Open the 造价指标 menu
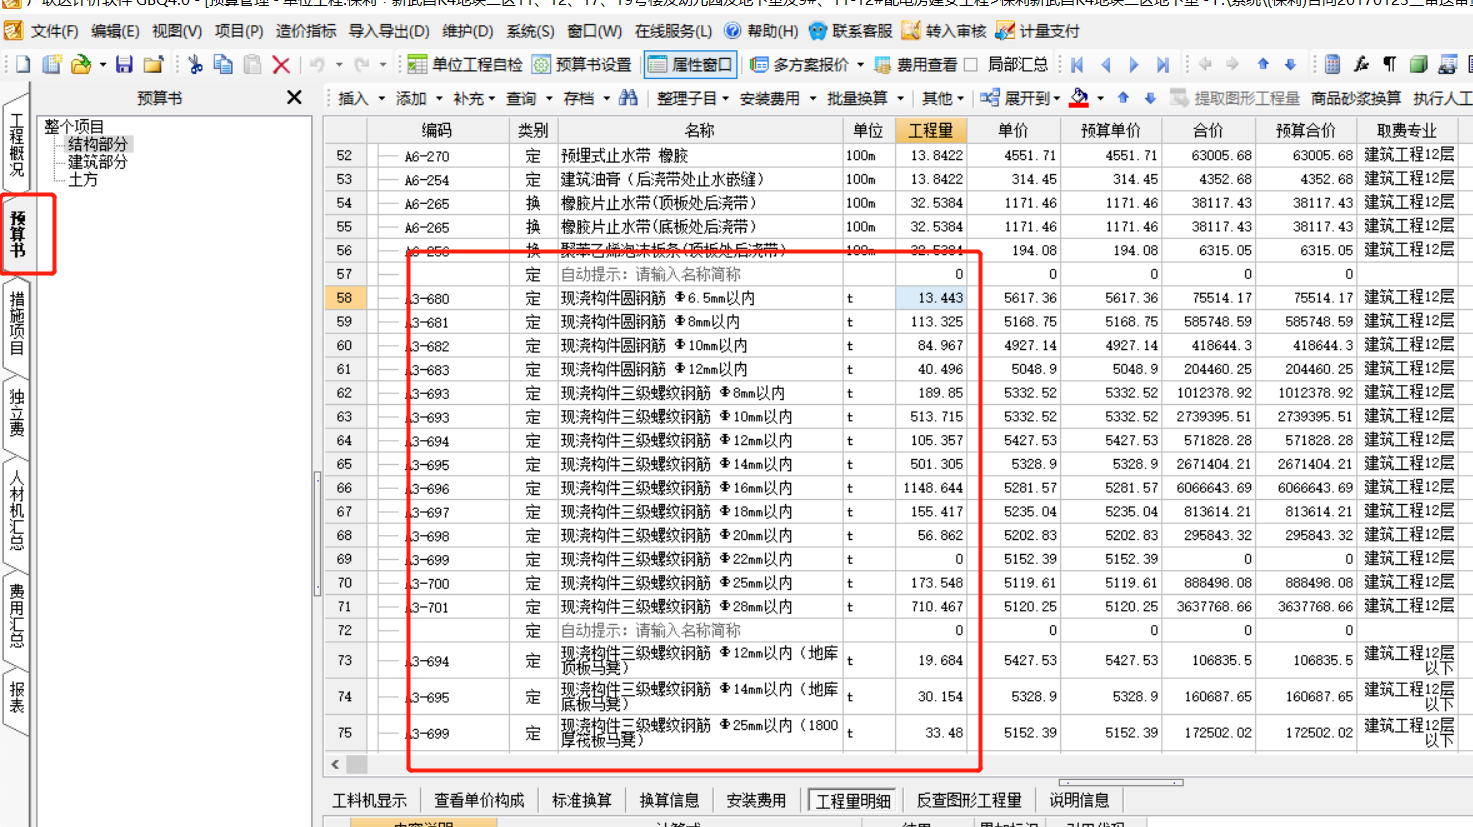This screenshot has height=827, width=1473. [x=307, y=31]
